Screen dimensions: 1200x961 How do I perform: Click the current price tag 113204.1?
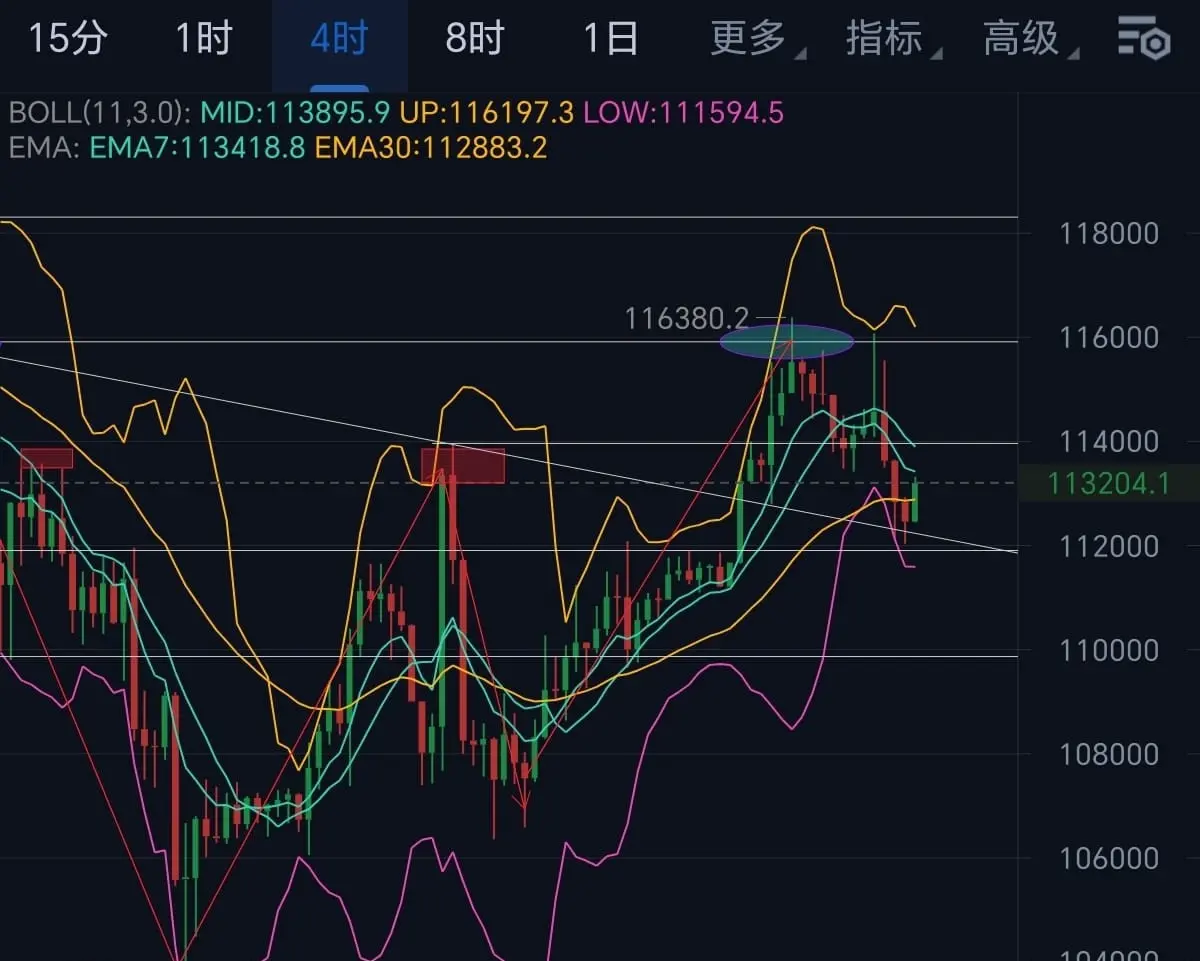click(1107, 484)
